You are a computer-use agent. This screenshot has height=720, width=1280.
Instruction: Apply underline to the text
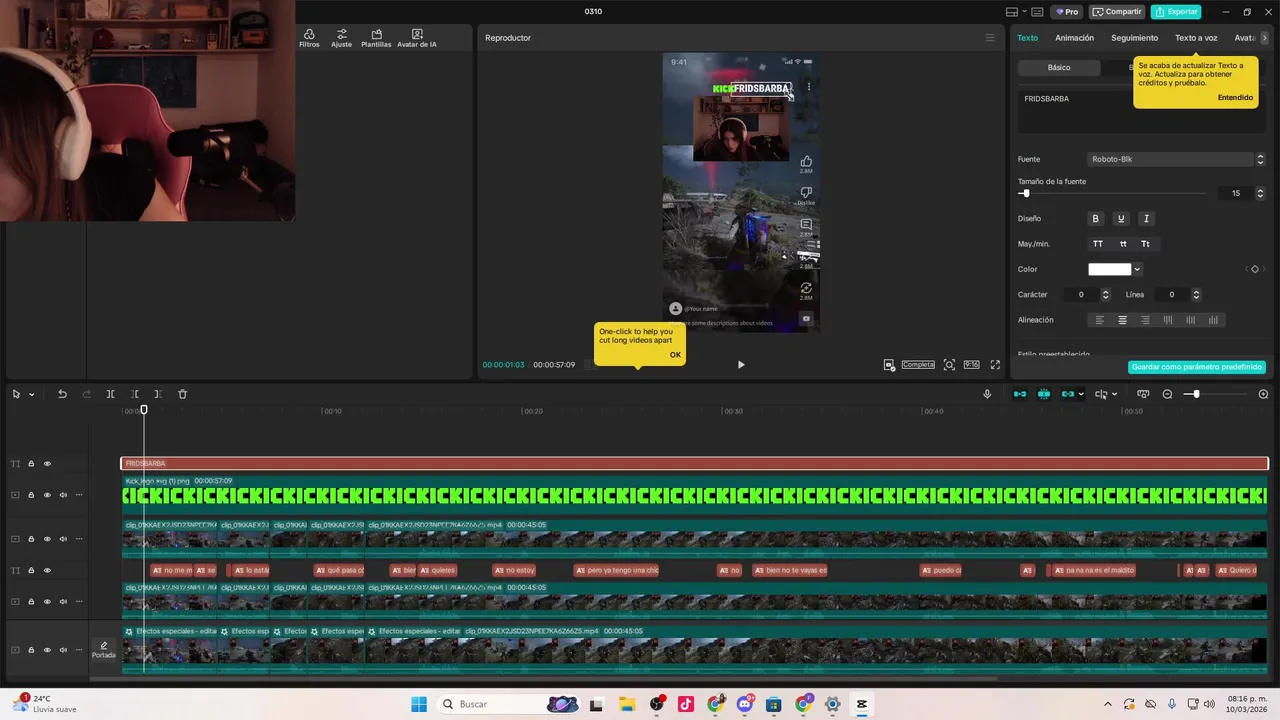(x=1121, y=219)
